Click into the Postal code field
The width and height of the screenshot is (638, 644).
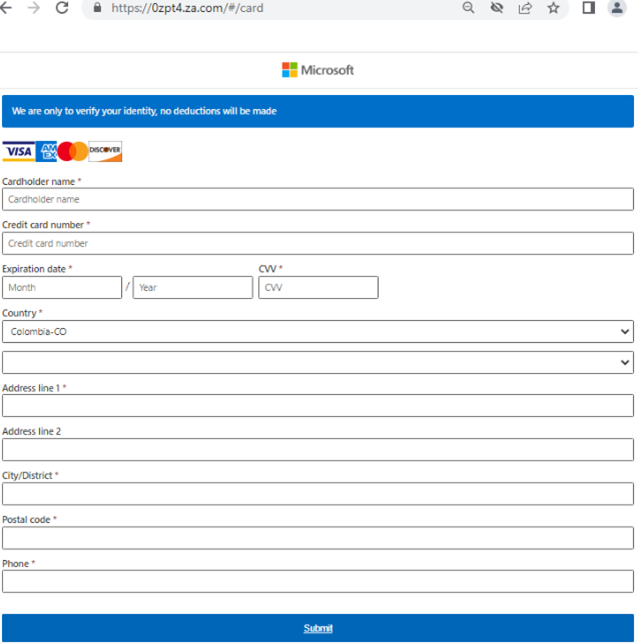click(317, 538)
